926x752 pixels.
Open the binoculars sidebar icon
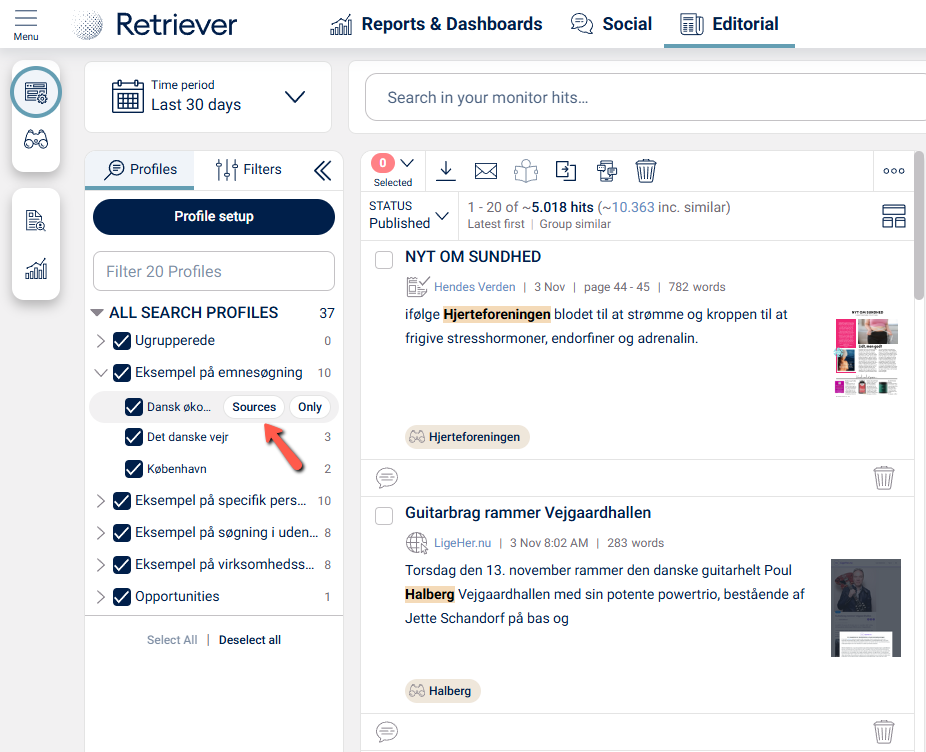(x=36, y=140)
